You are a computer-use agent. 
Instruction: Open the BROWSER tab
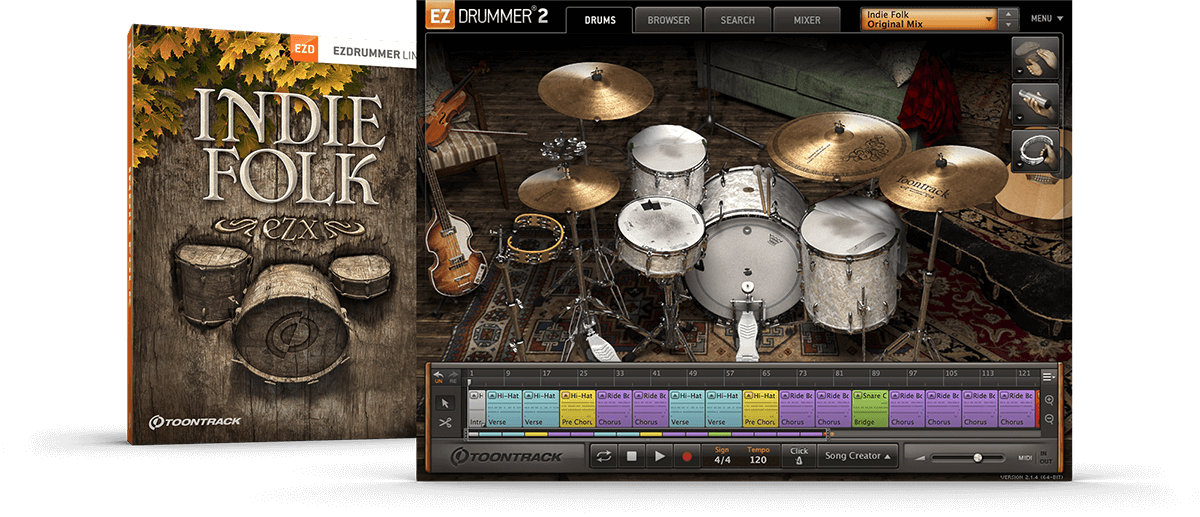tap(668, 20)
